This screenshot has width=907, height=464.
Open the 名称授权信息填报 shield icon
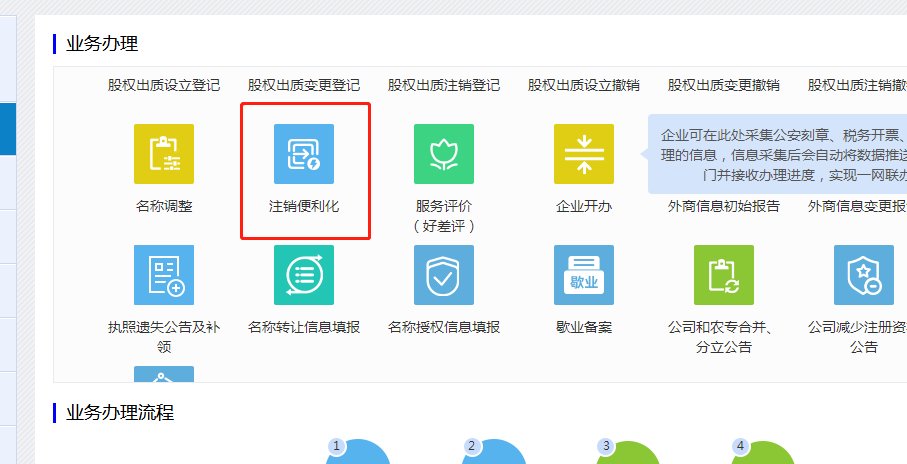click(444, 275)
